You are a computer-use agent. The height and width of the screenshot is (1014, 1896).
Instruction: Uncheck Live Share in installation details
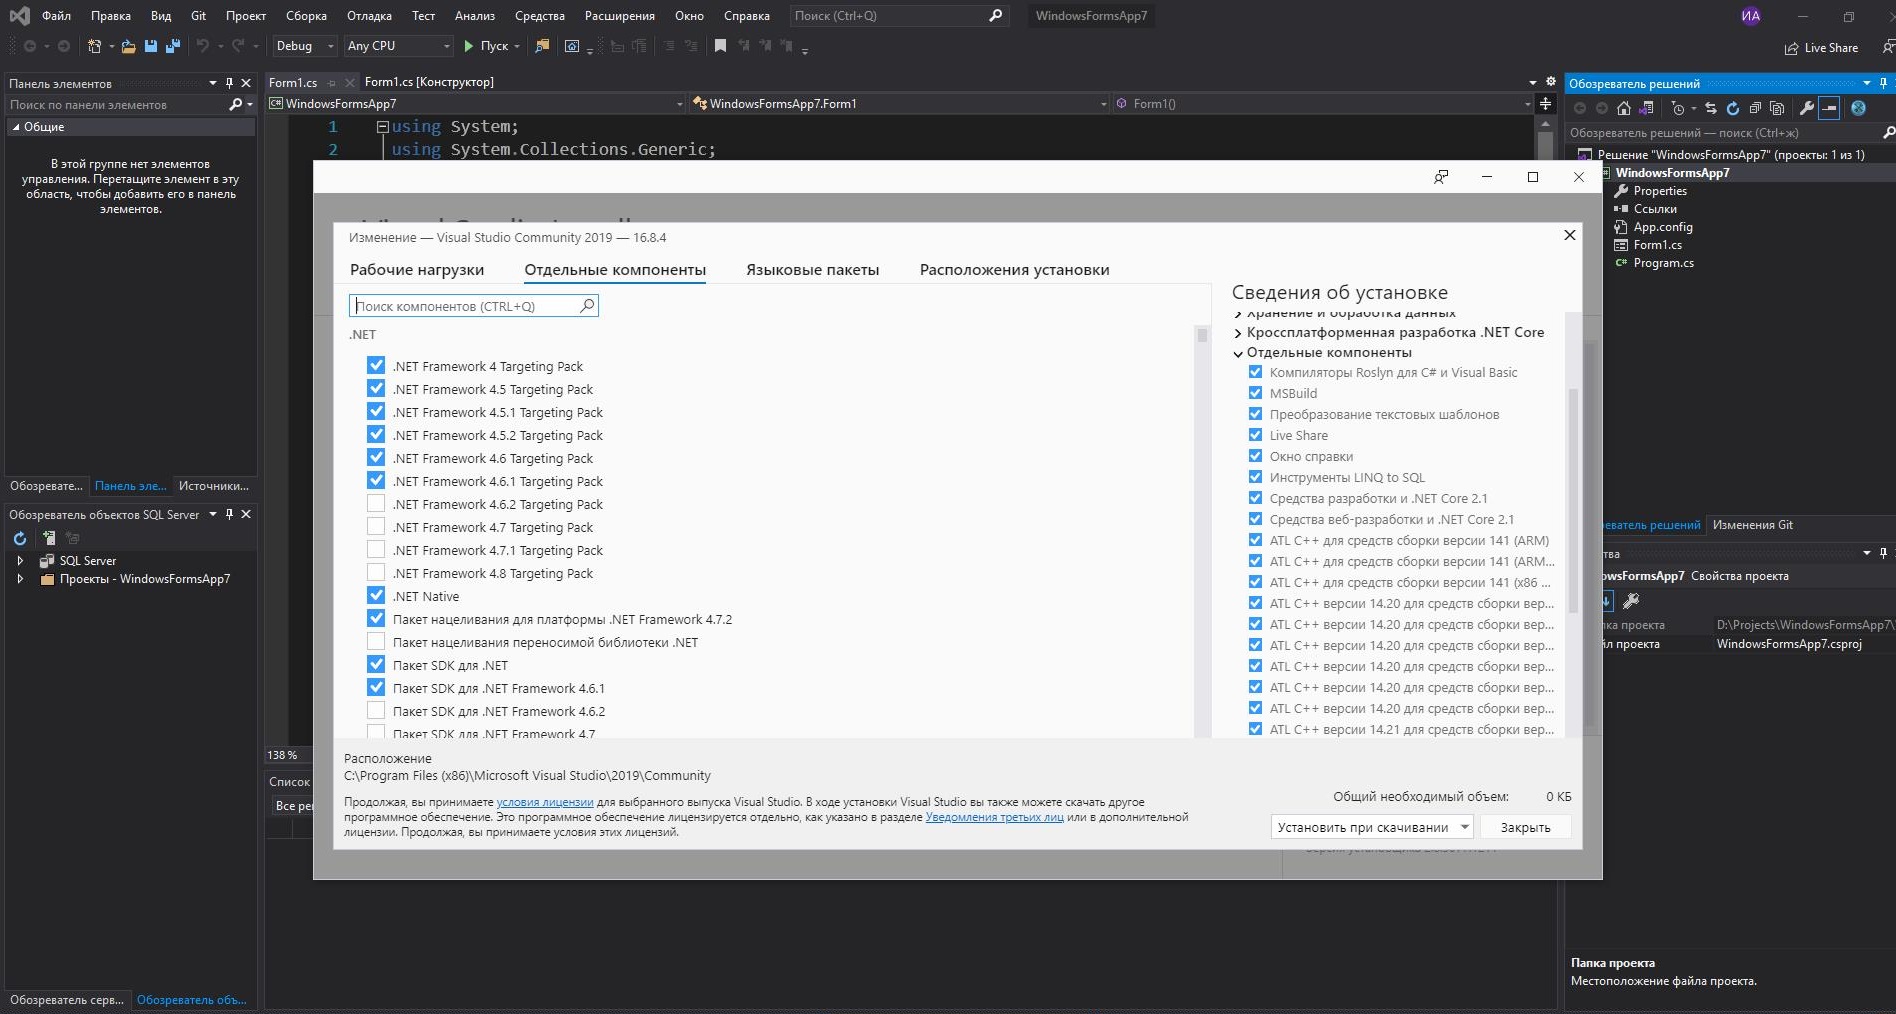click(x=1255, y=435)
